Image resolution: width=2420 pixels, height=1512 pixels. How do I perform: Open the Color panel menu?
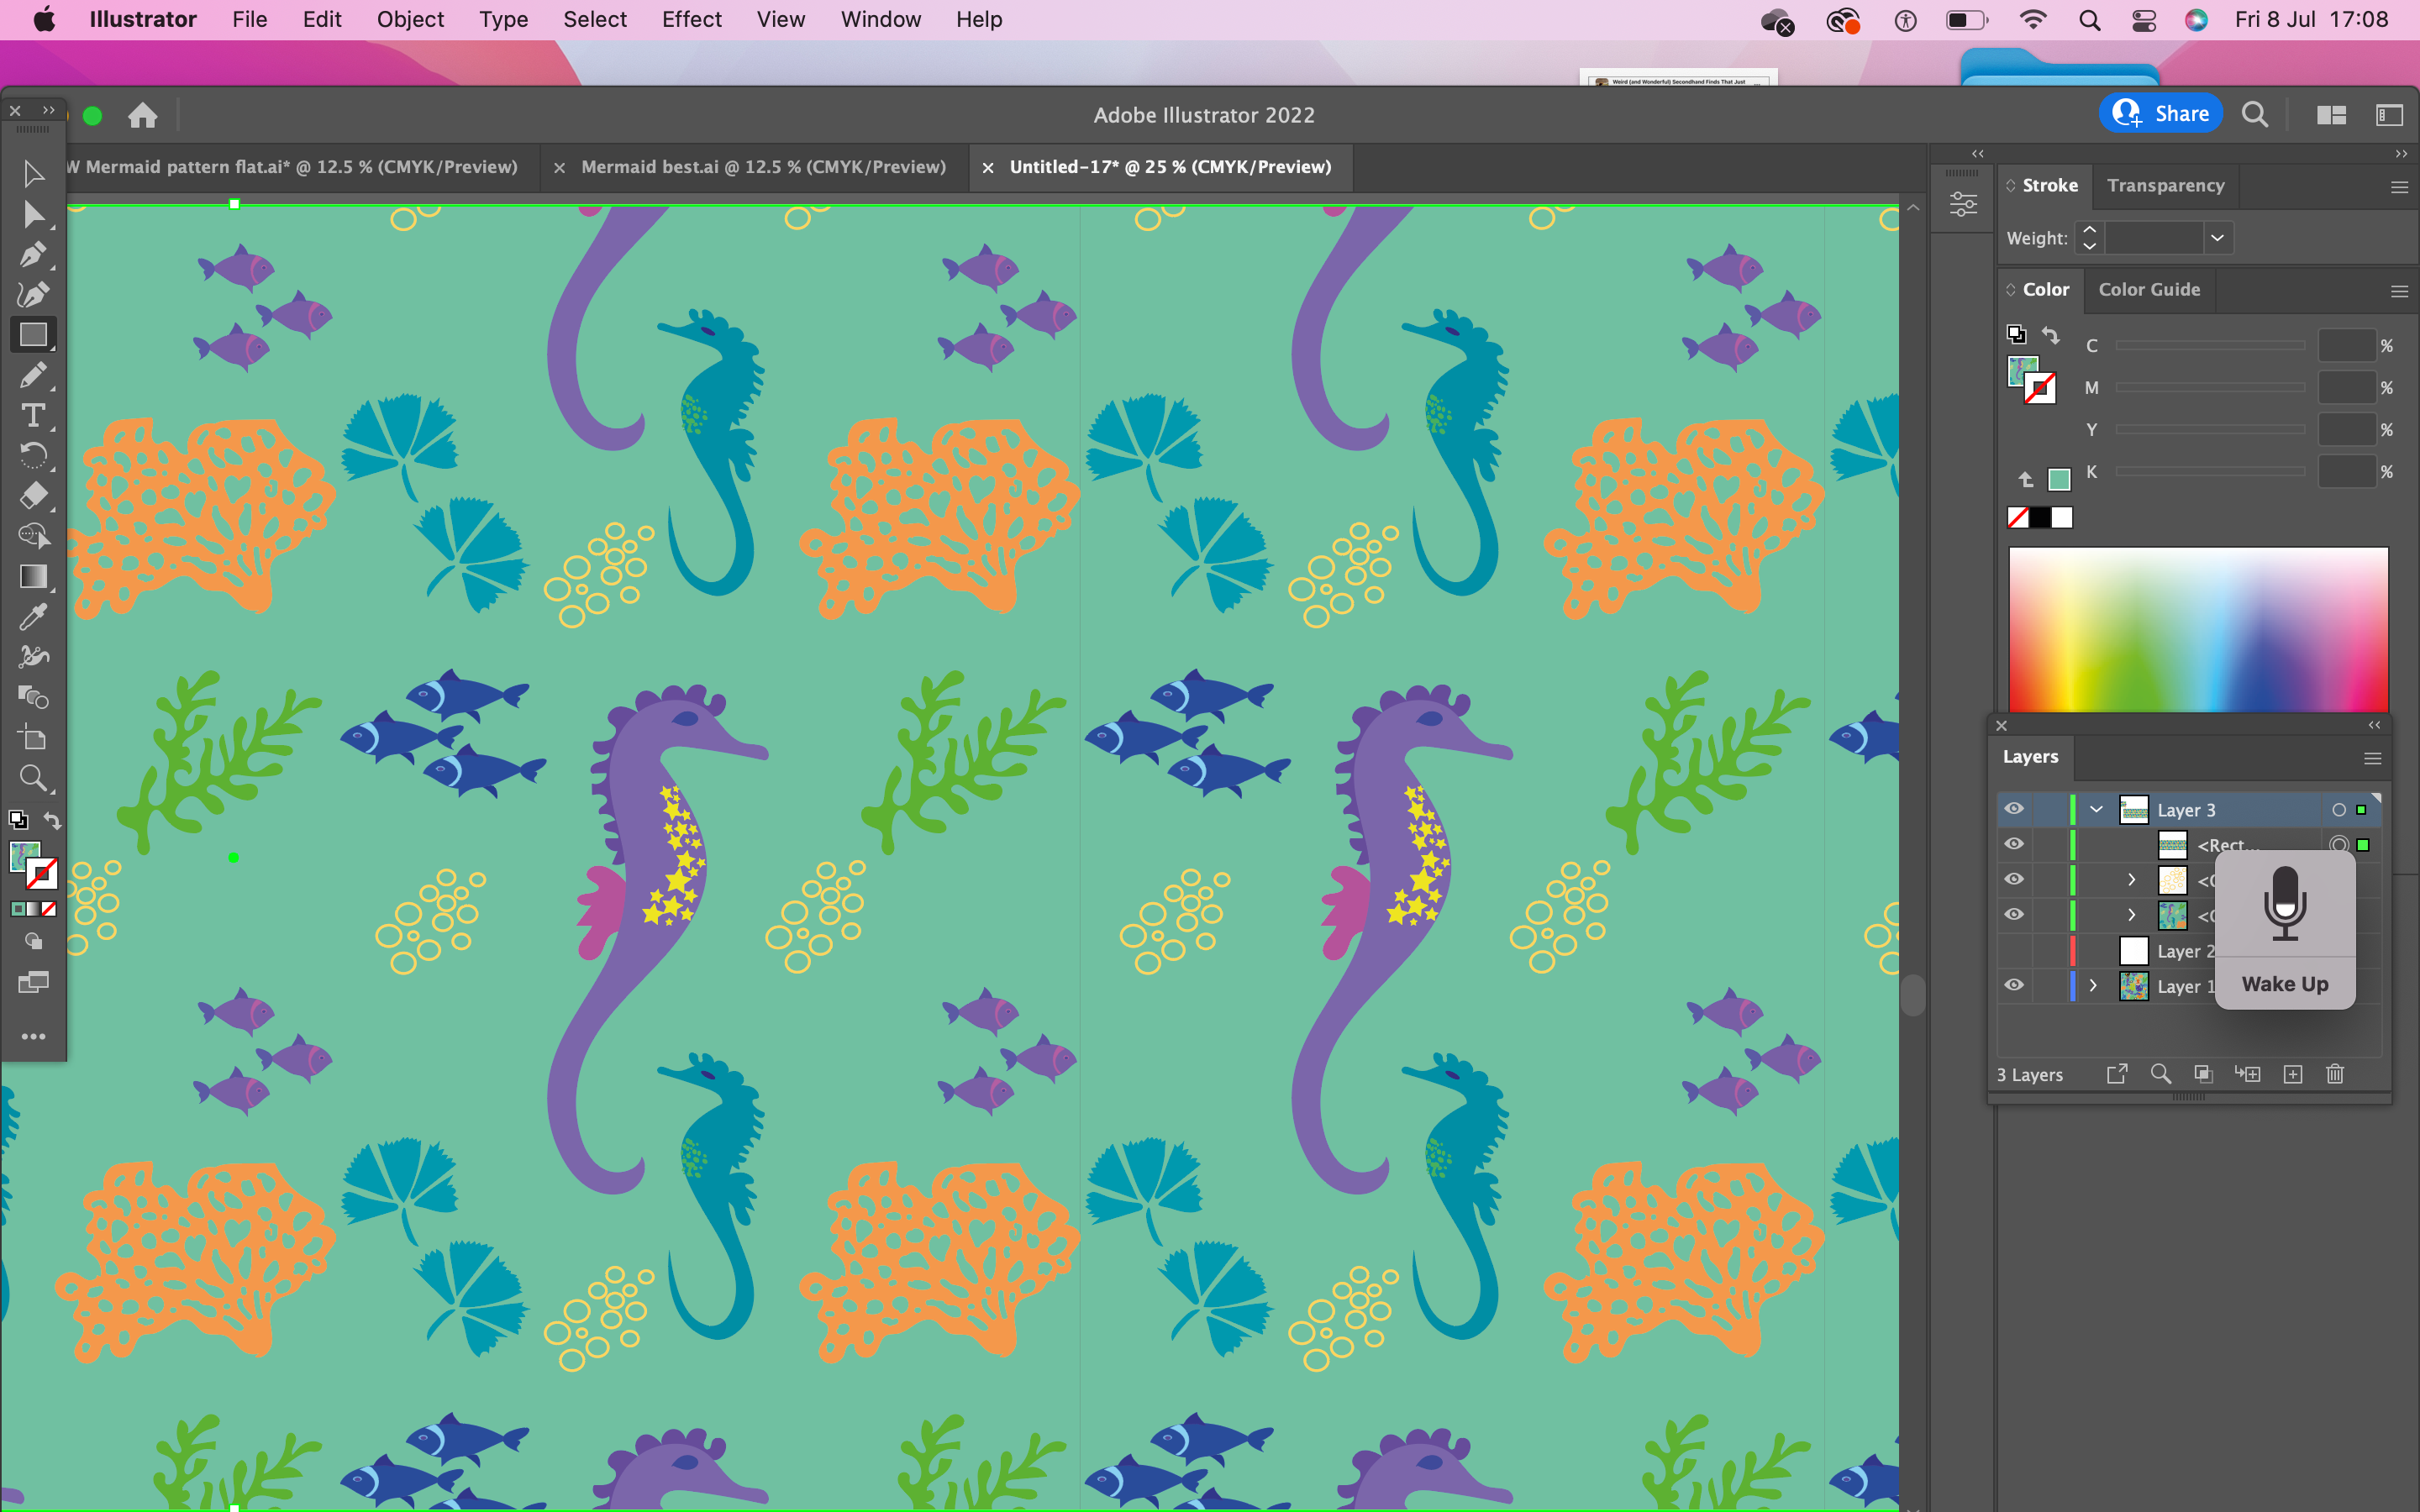coord(2398,291)
